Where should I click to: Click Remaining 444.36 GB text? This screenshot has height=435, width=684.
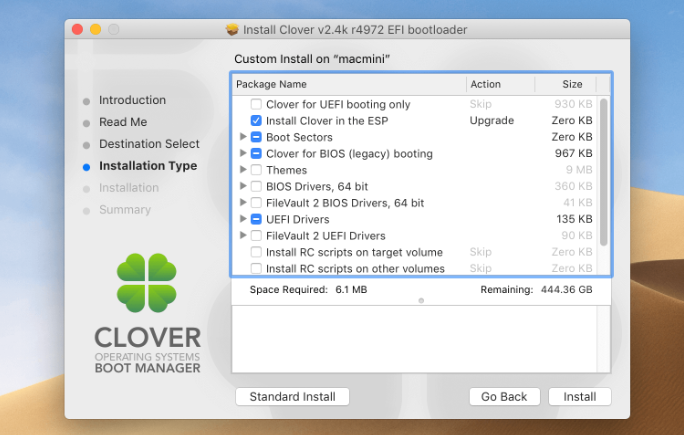point(536,290)
